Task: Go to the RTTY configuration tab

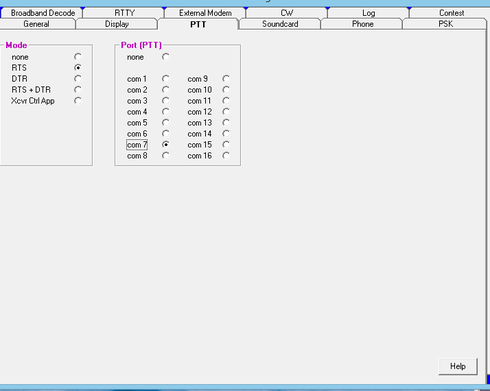Action: pyautogui.click(x=124, y=13)
